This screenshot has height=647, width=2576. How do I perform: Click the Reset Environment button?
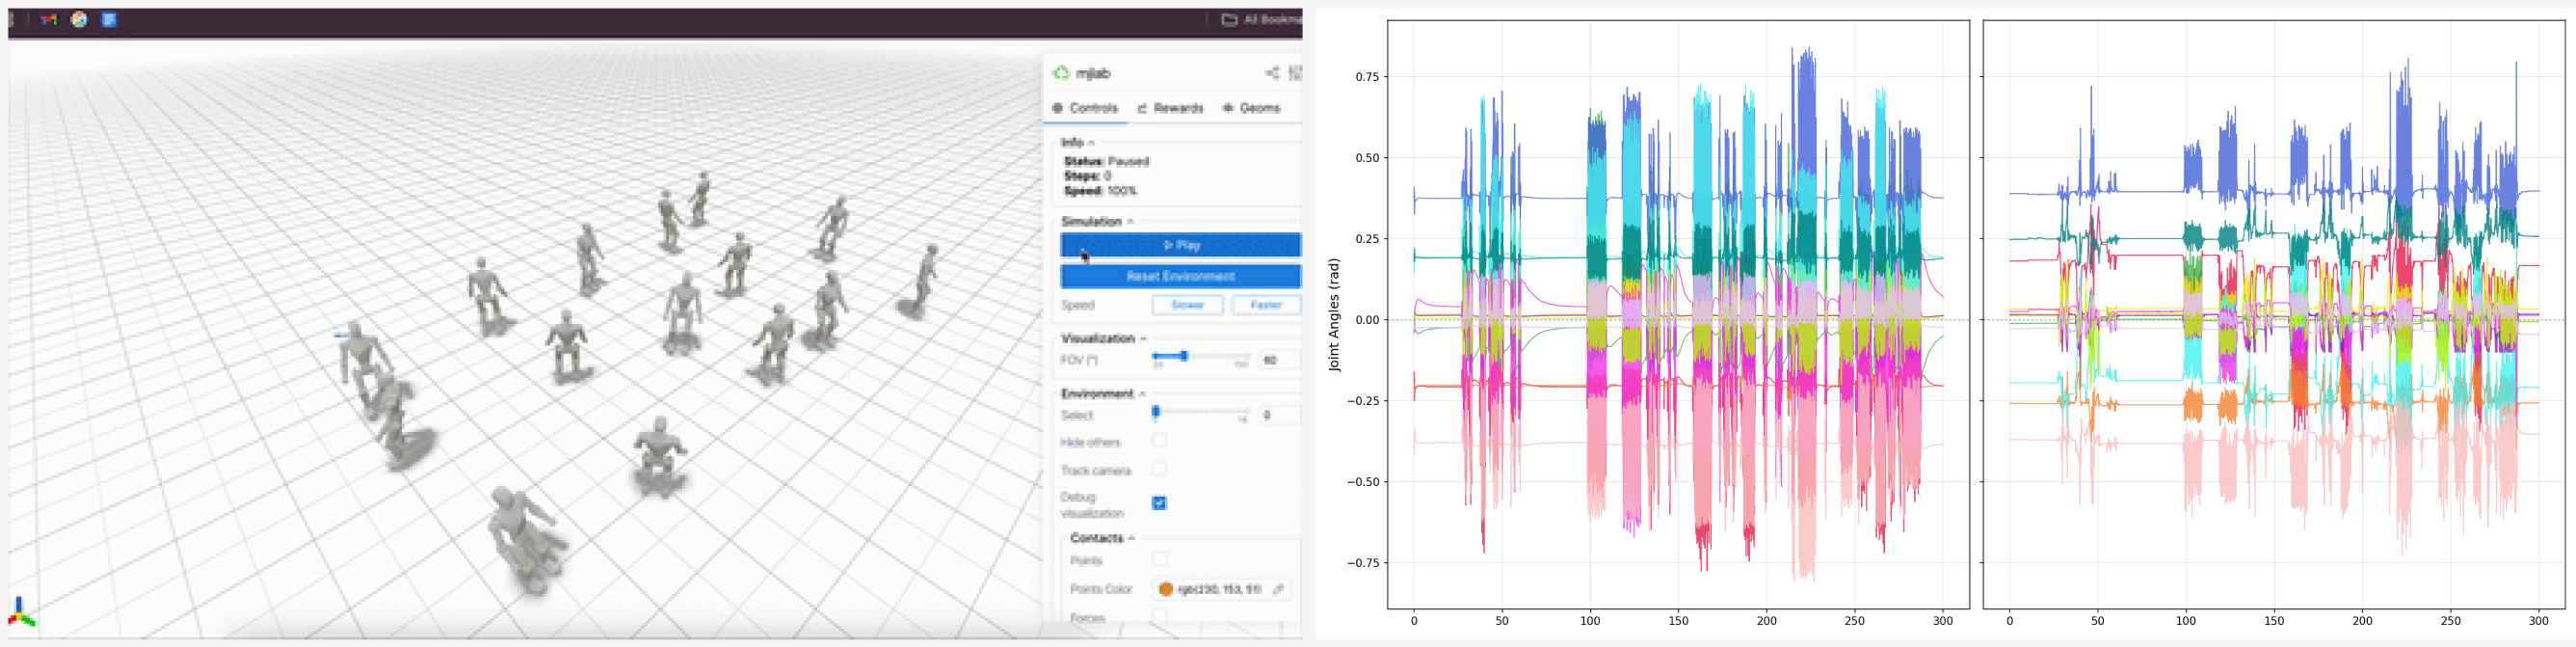tap(1180, 276)
